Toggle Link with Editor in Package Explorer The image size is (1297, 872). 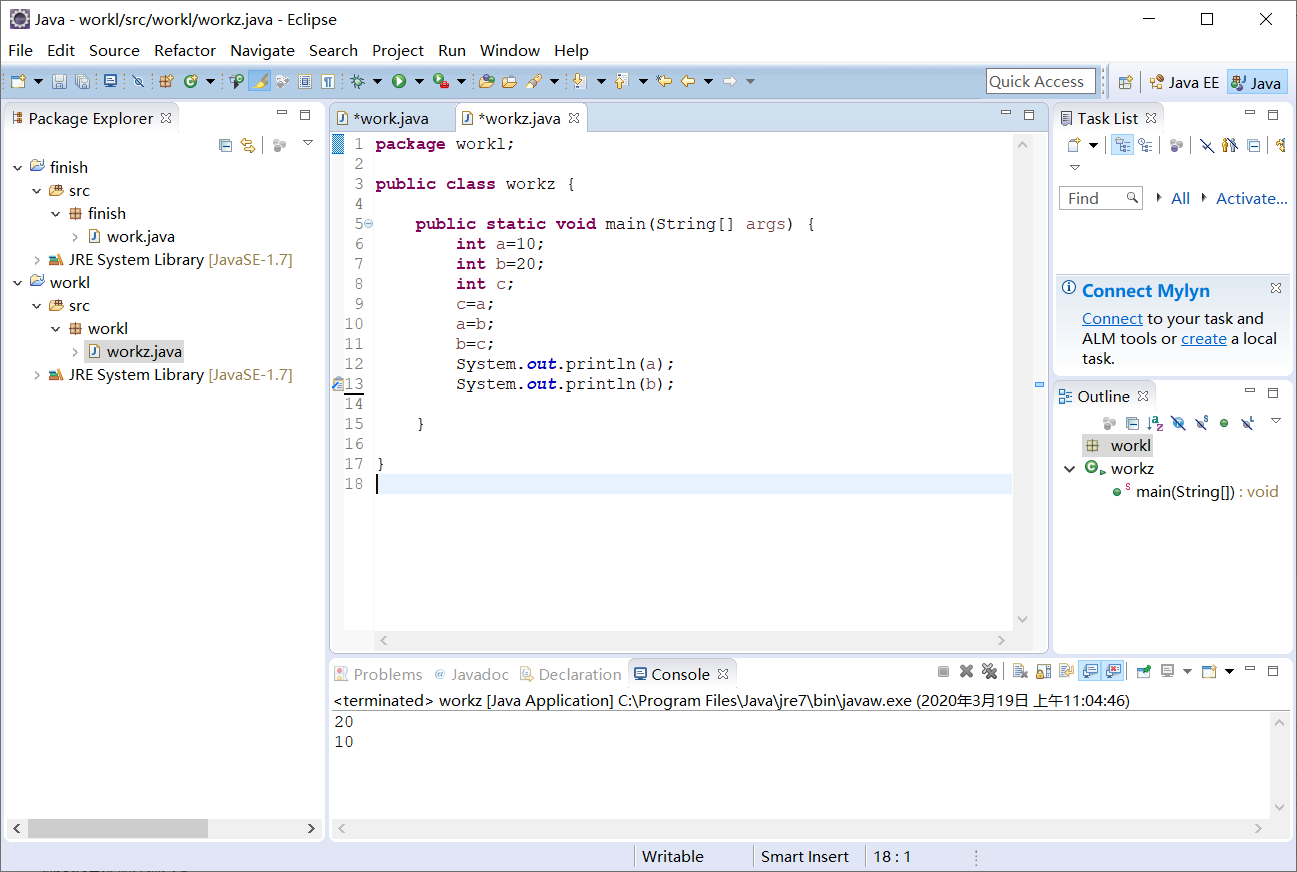click(248, 145)
